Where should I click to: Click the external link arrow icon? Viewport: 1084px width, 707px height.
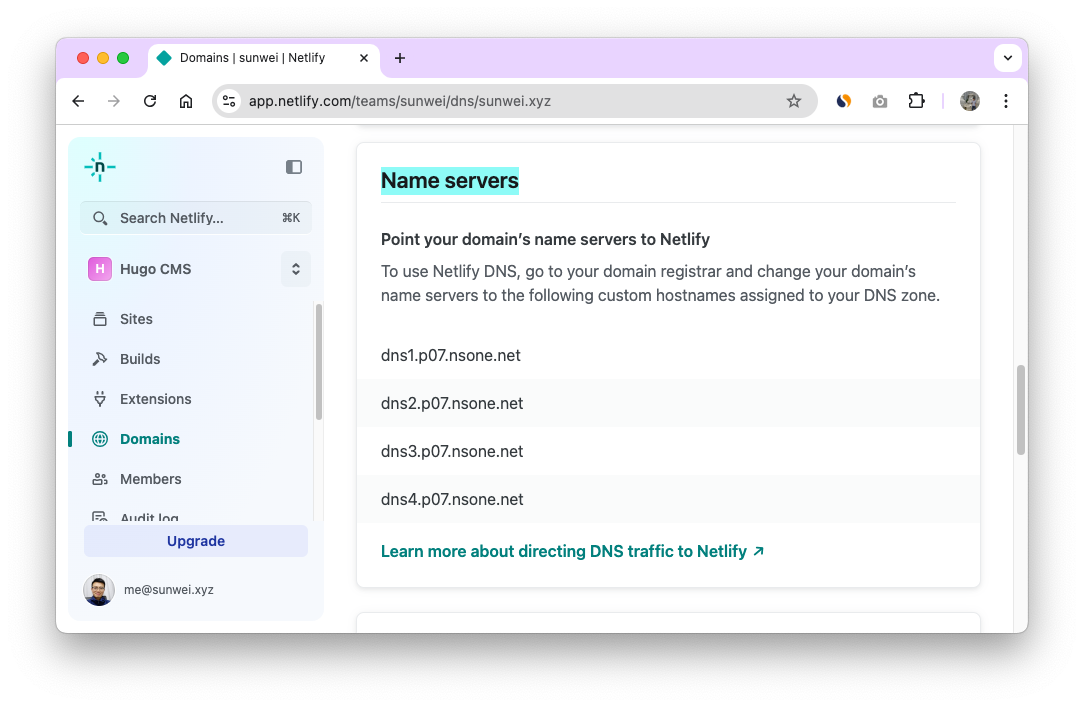point(758,552)
